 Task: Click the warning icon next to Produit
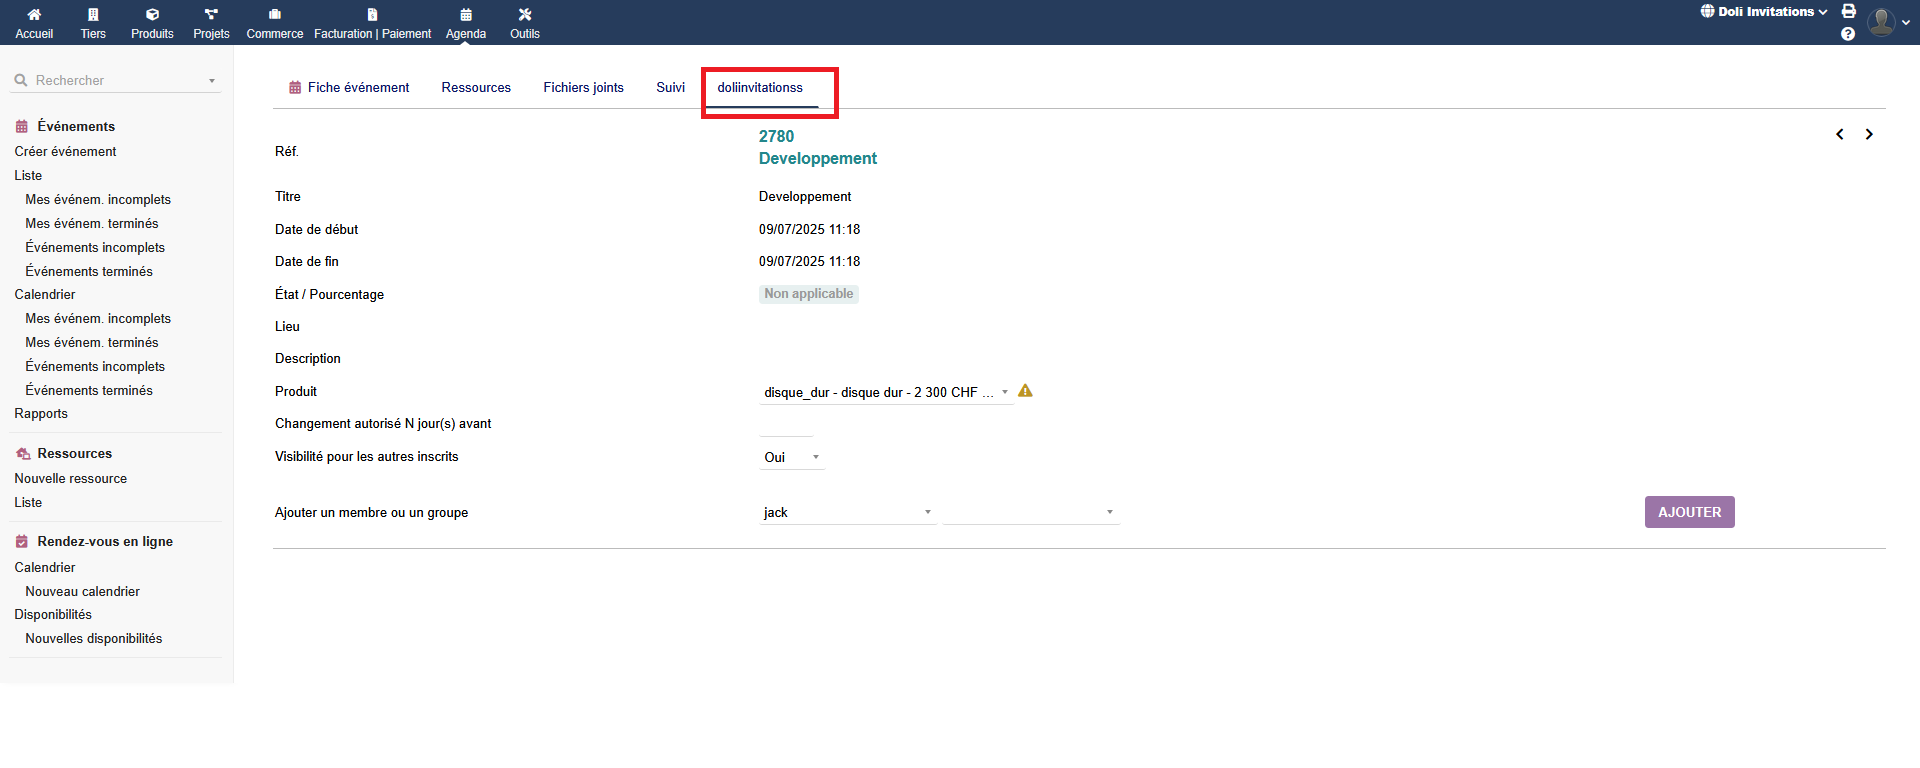pyautogui.click(x=1025, y=391)
